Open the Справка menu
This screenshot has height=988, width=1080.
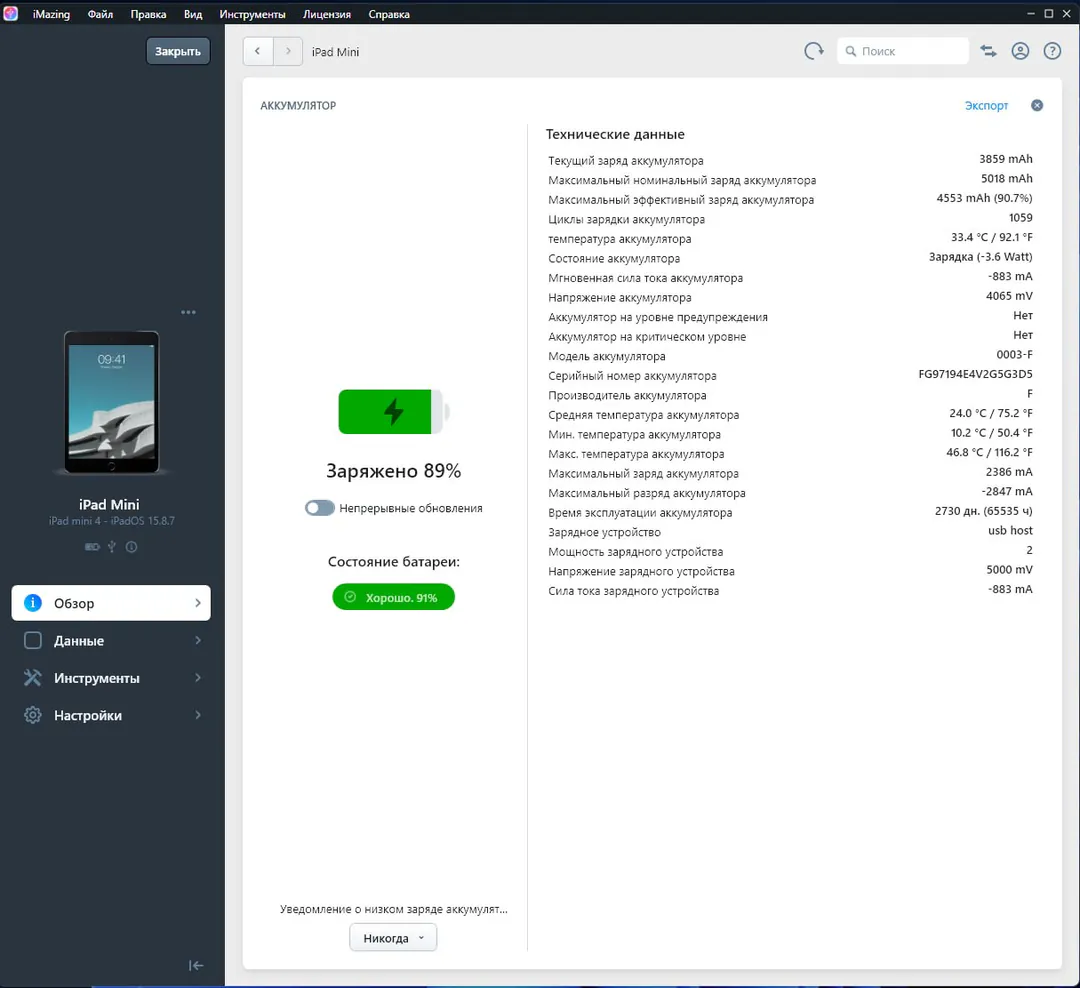[x=388, y=14]
